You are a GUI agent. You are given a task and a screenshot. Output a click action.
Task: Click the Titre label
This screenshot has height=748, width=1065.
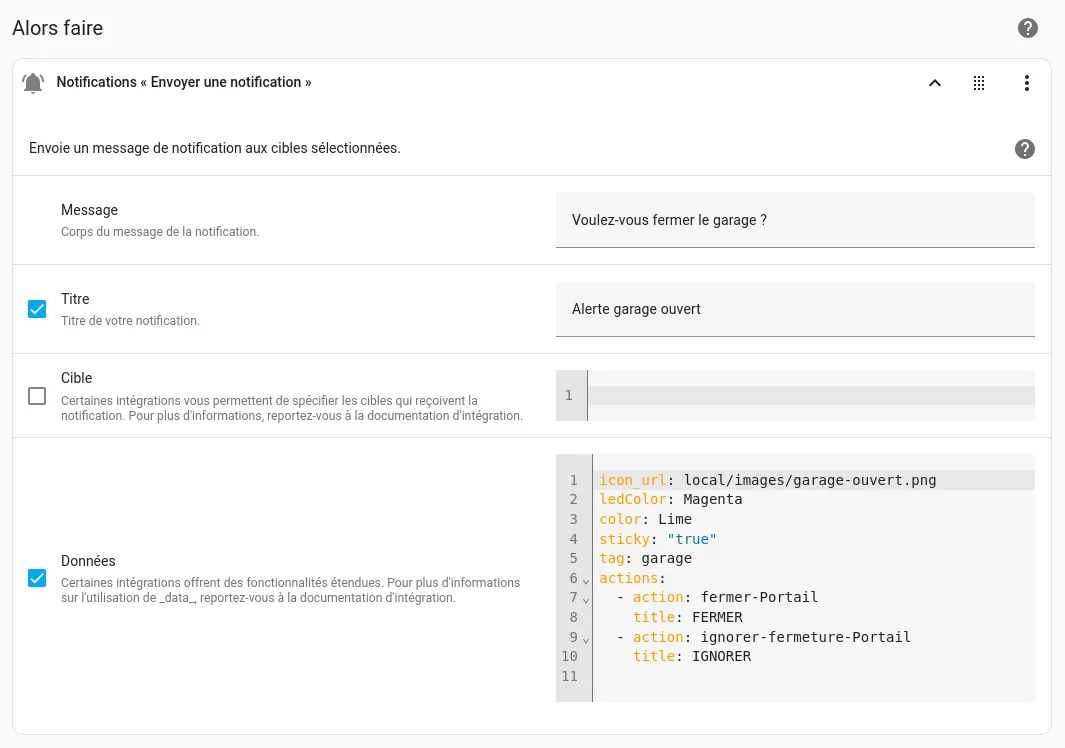[75, 299]
